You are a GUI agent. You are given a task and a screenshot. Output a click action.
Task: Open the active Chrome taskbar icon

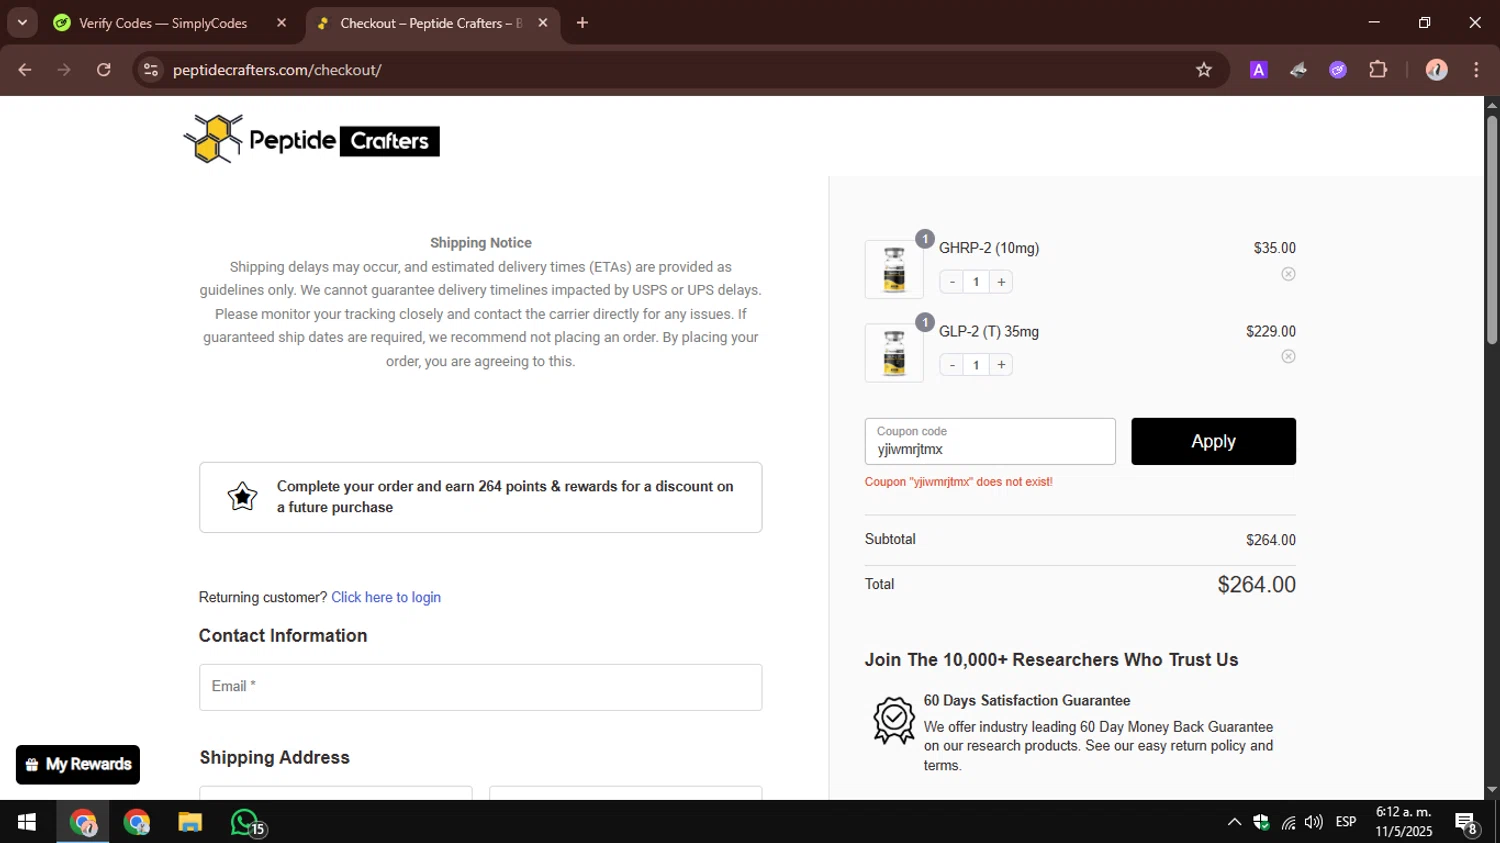(x=83, y=822)
